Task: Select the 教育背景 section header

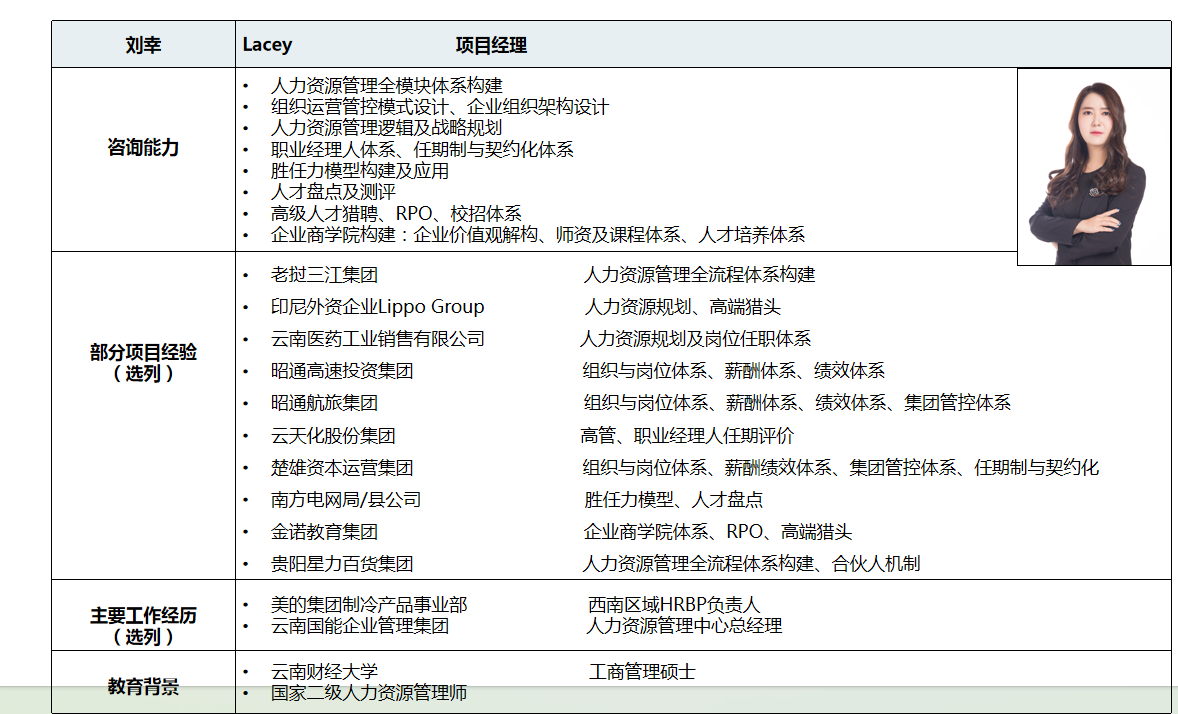Action: point(143,687)
